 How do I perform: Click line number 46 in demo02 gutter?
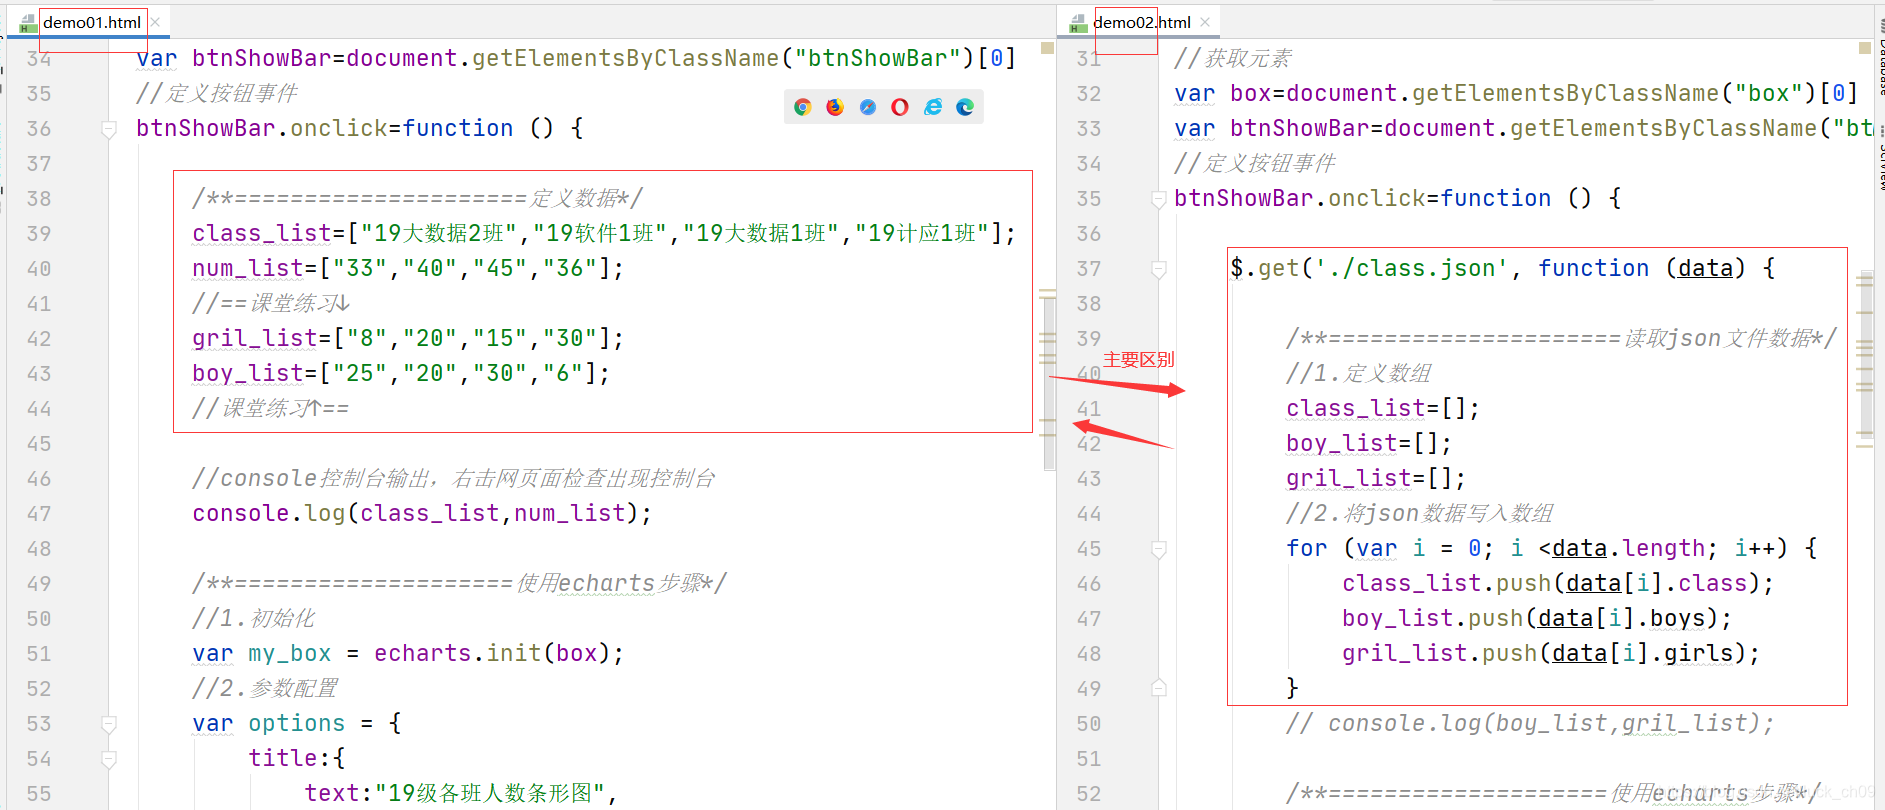1089,583
